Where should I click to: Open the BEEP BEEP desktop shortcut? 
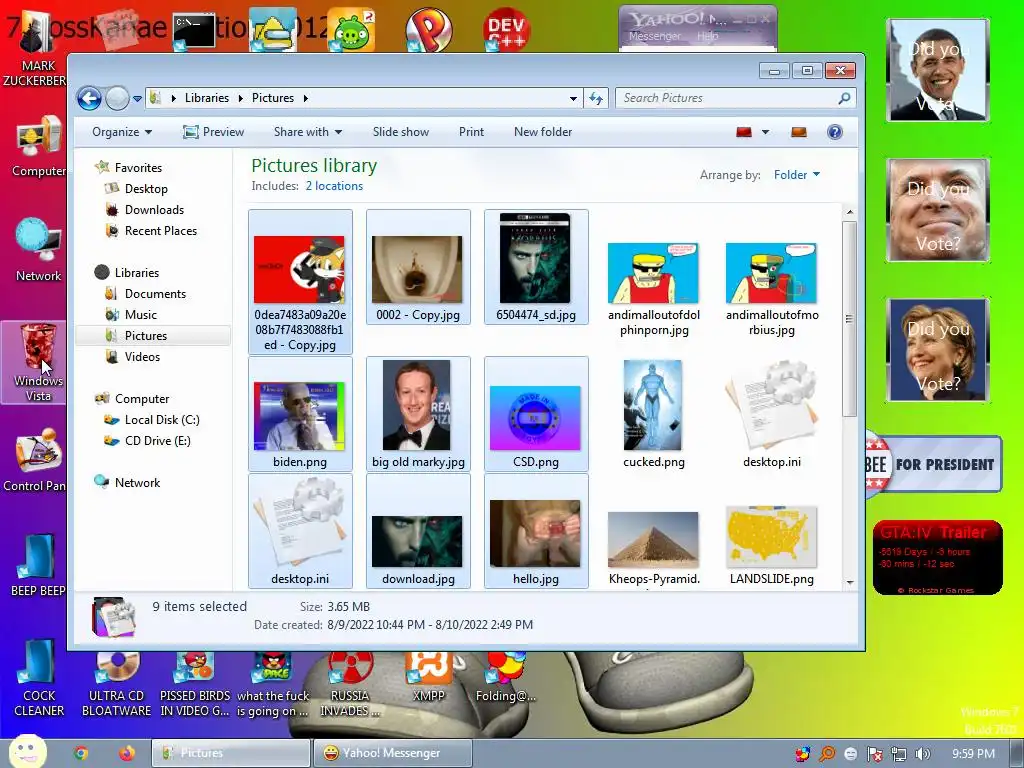click(38, 566)
